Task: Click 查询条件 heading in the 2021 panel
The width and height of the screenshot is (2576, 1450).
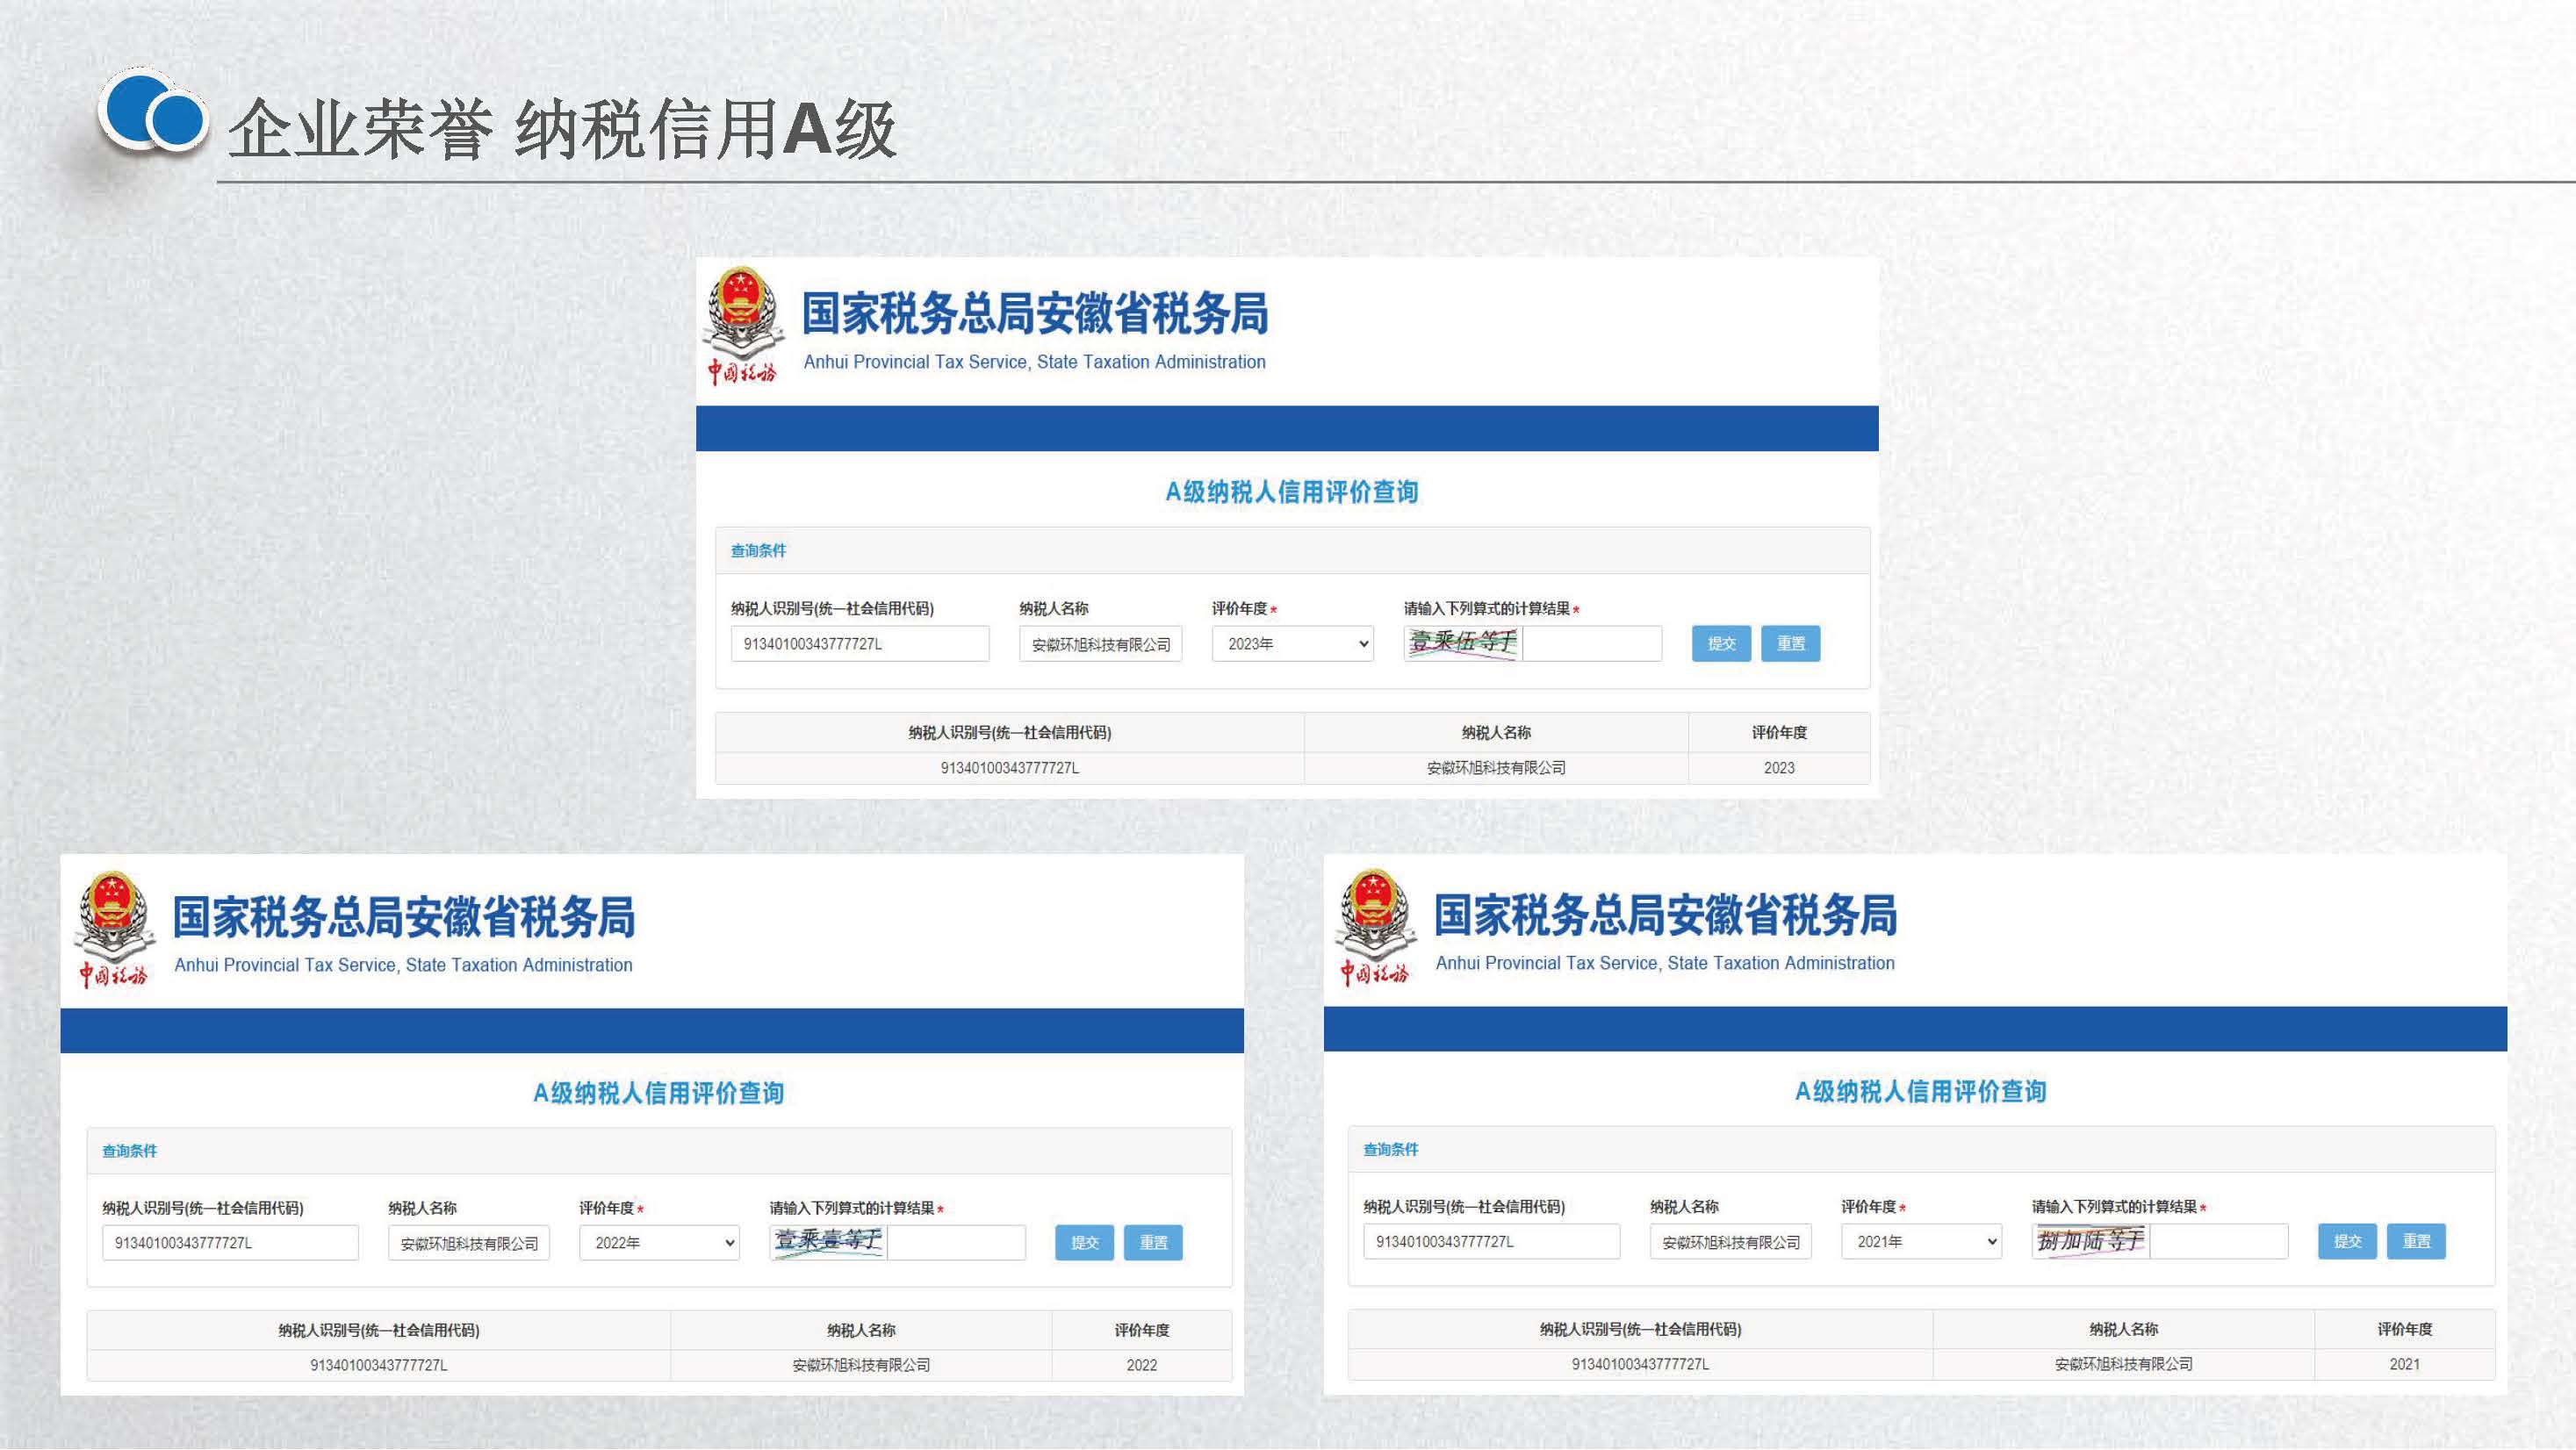Action: click(x=1391, y=1149)
